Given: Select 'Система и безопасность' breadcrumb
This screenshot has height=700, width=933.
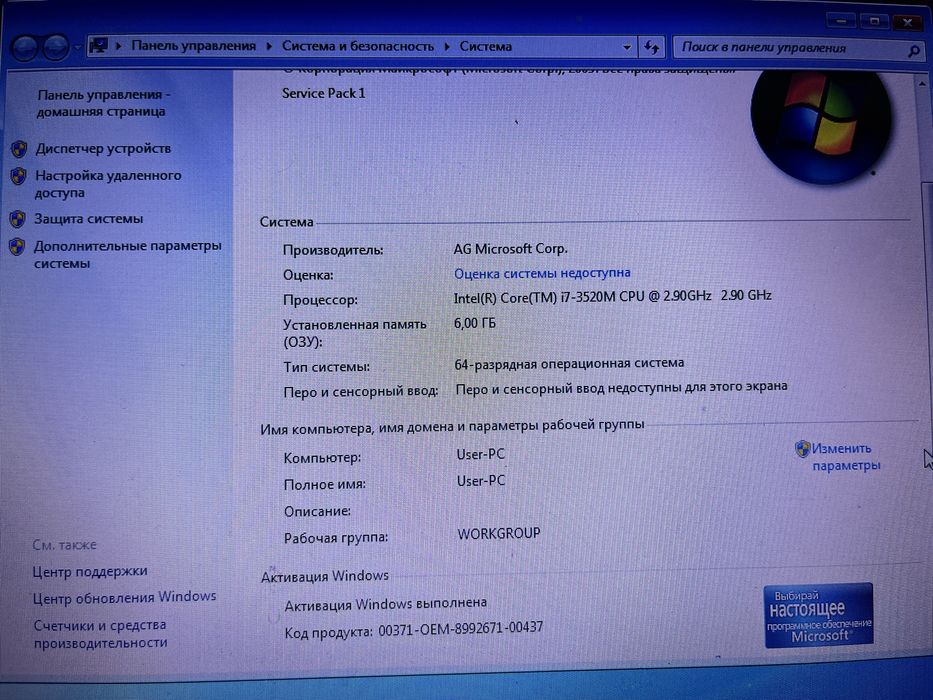Looking at the screenshot, I should 358,46.
